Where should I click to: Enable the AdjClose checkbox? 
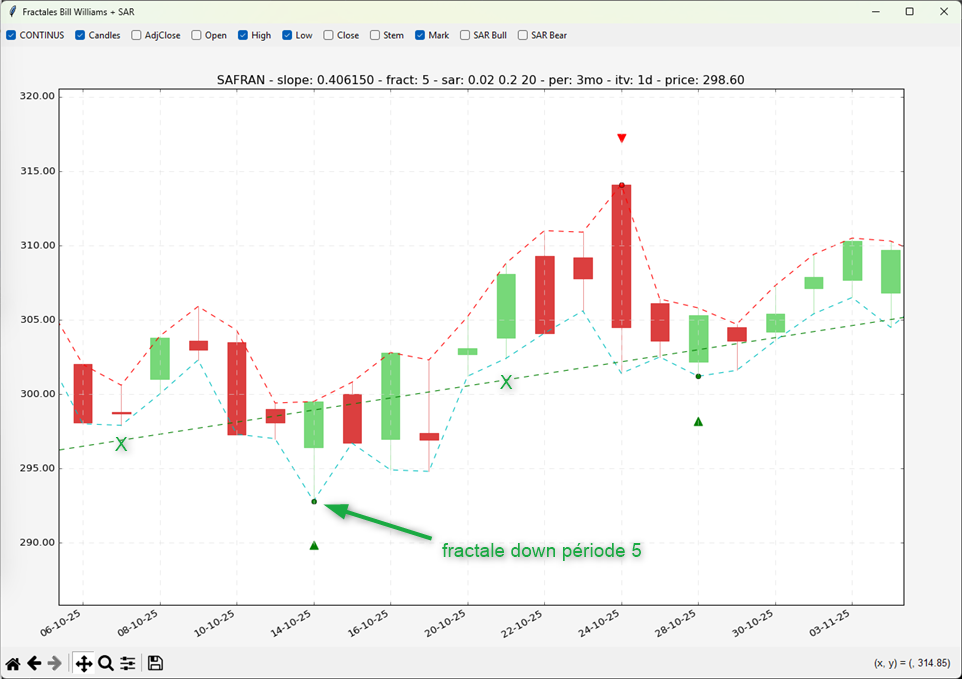(137, 35)
